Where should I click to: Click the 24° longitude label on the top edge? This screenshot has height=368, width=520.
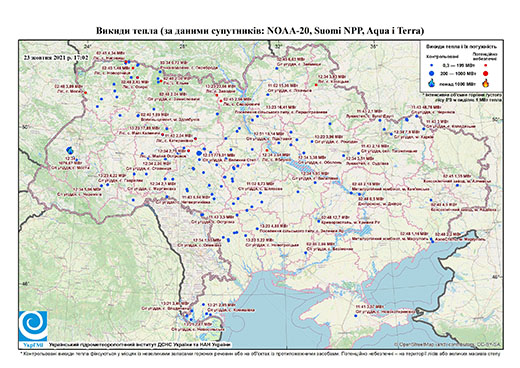tap(87, 46)
